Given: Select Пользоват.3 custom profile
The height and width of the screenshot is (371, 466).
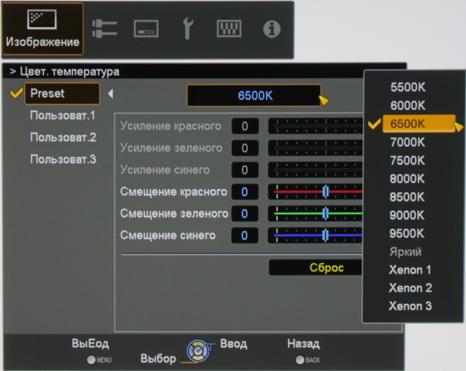Looking at the screenshot, I should [63, 159].
